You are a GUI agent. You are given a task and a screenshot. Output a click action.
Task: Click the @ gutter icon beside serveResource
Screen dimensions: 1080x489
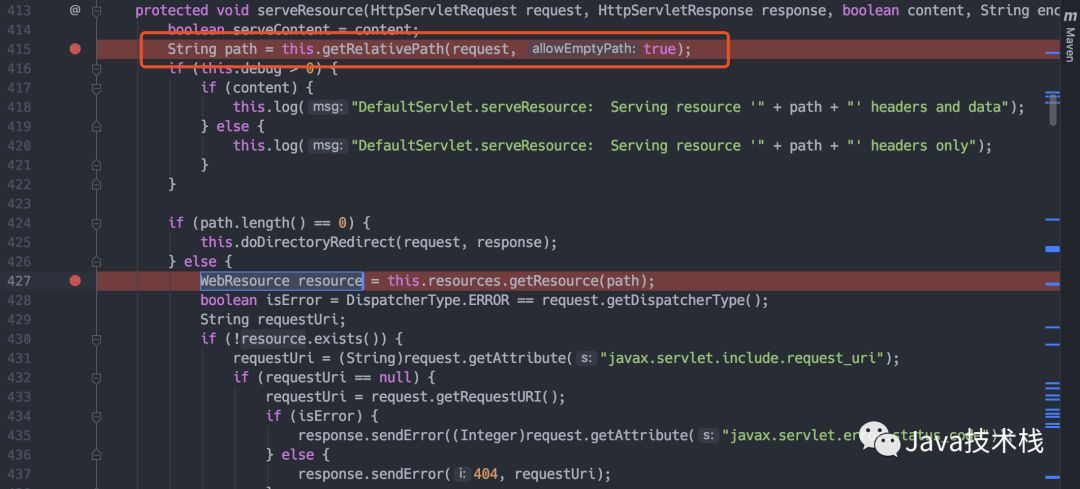(x=74, y=10)
